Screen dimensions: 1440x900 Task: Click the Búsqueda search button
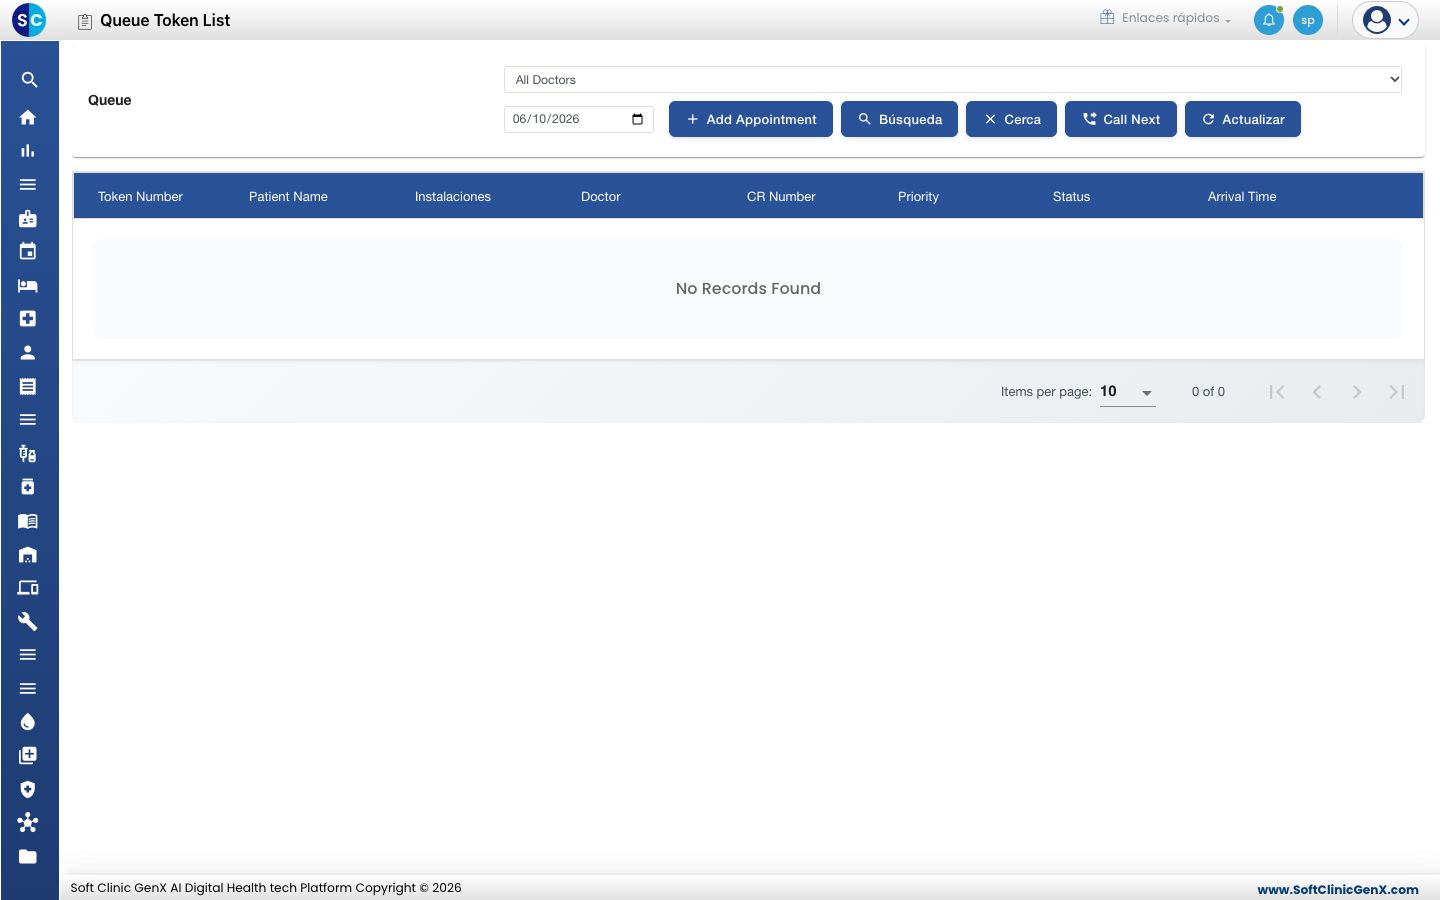click(x=899, y=119)
